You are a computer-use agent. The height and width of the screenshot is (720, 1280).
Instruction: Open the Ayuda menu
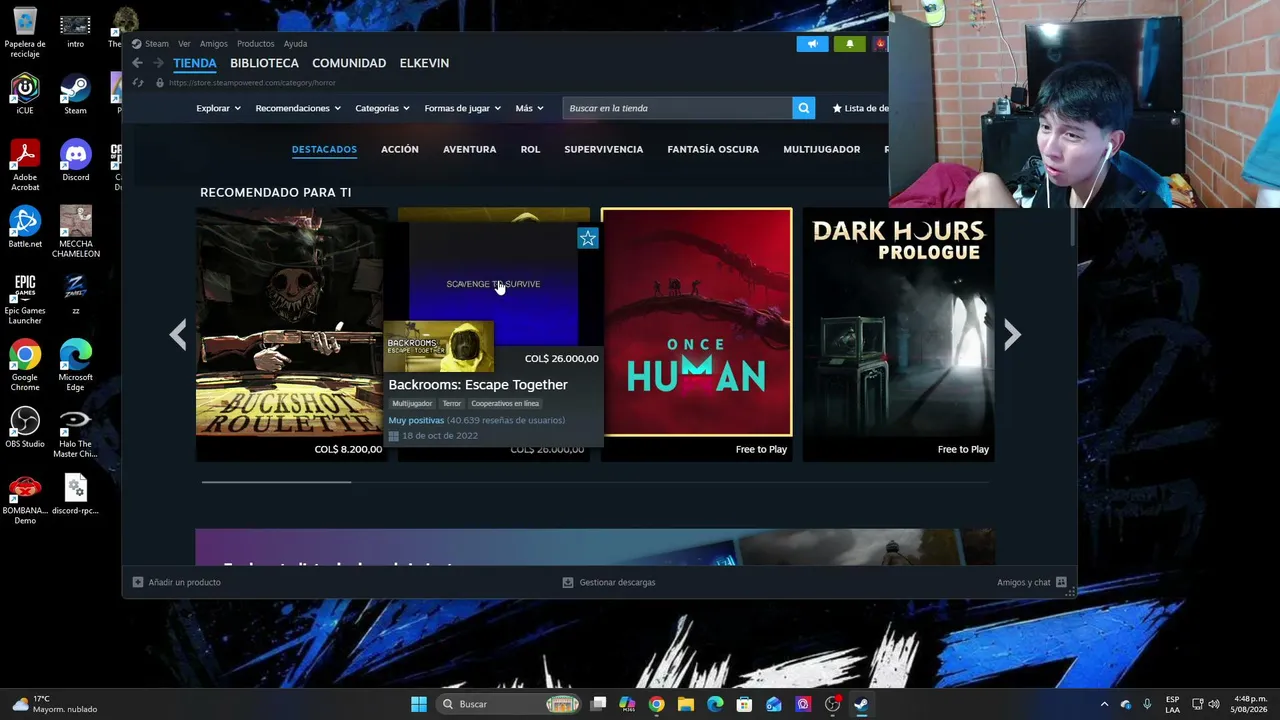(295, 44)
